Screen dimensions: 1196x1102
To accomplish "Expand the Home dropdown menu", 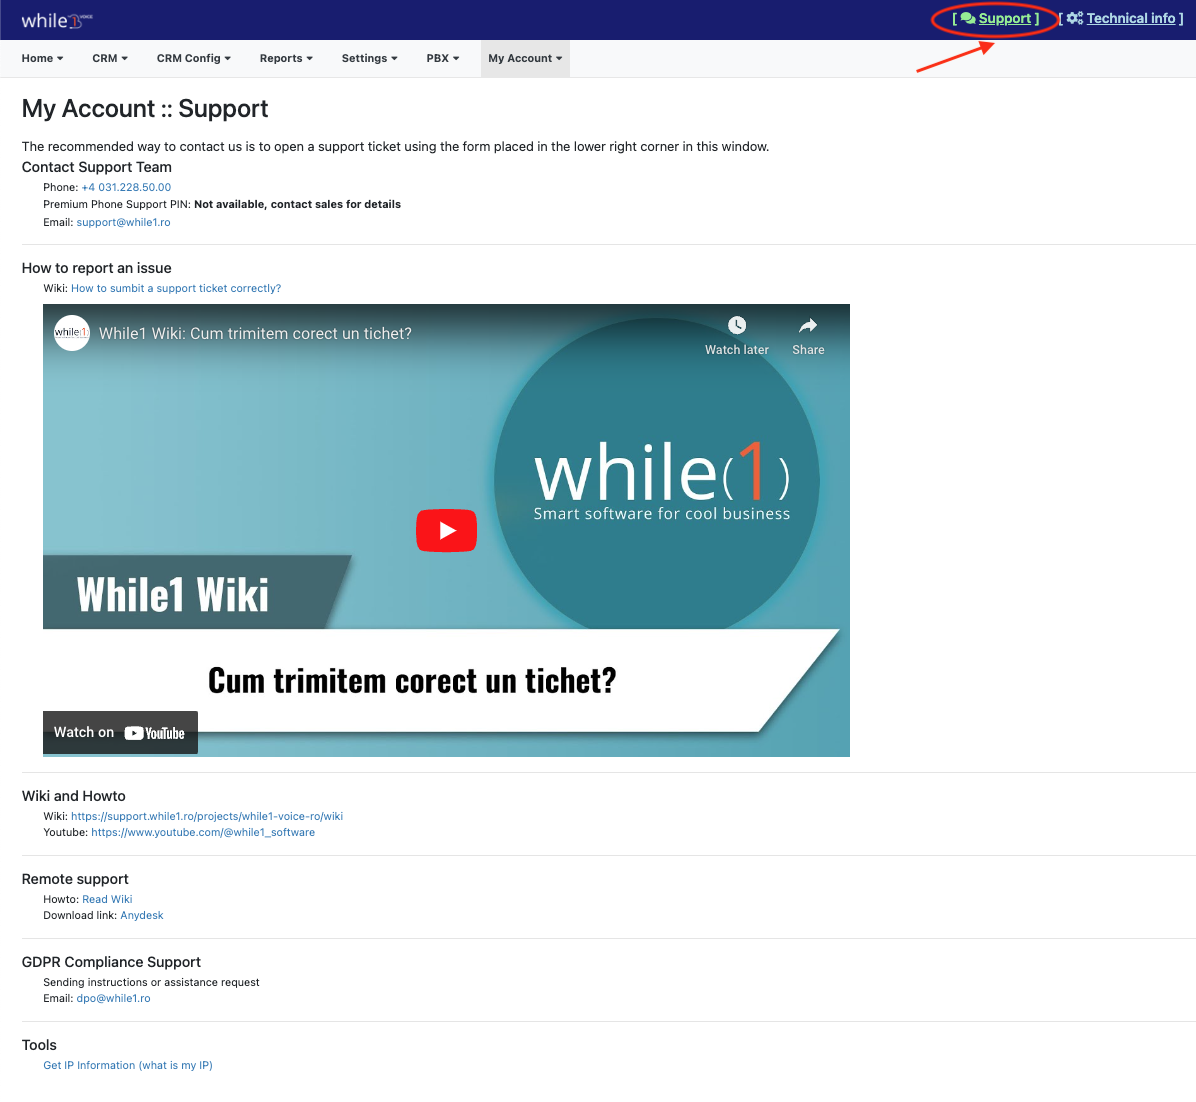I will [42, 59].
